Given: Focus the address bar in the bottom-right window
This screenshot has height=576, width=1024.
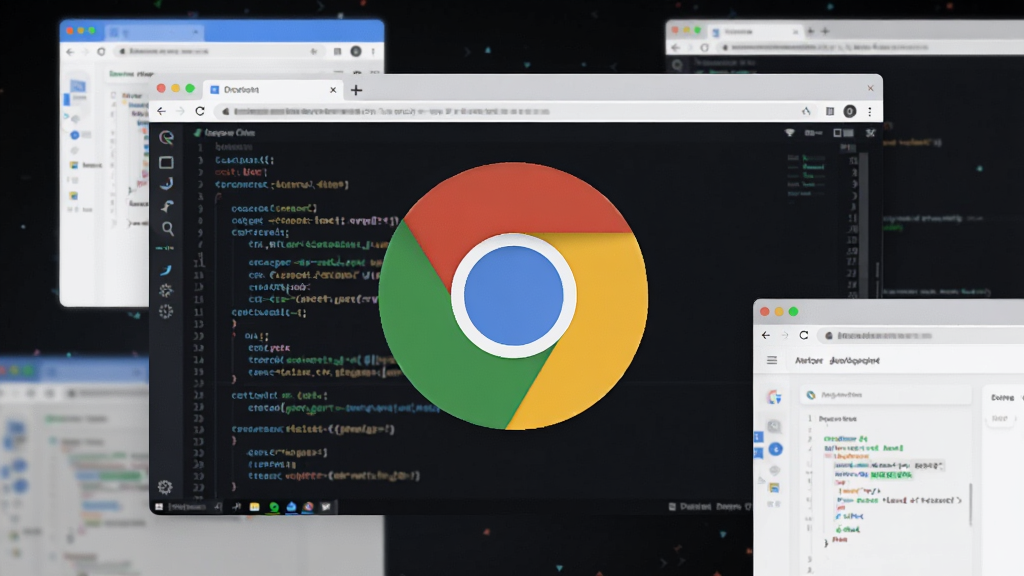Looking at the screenshot, I should point(921,336).
